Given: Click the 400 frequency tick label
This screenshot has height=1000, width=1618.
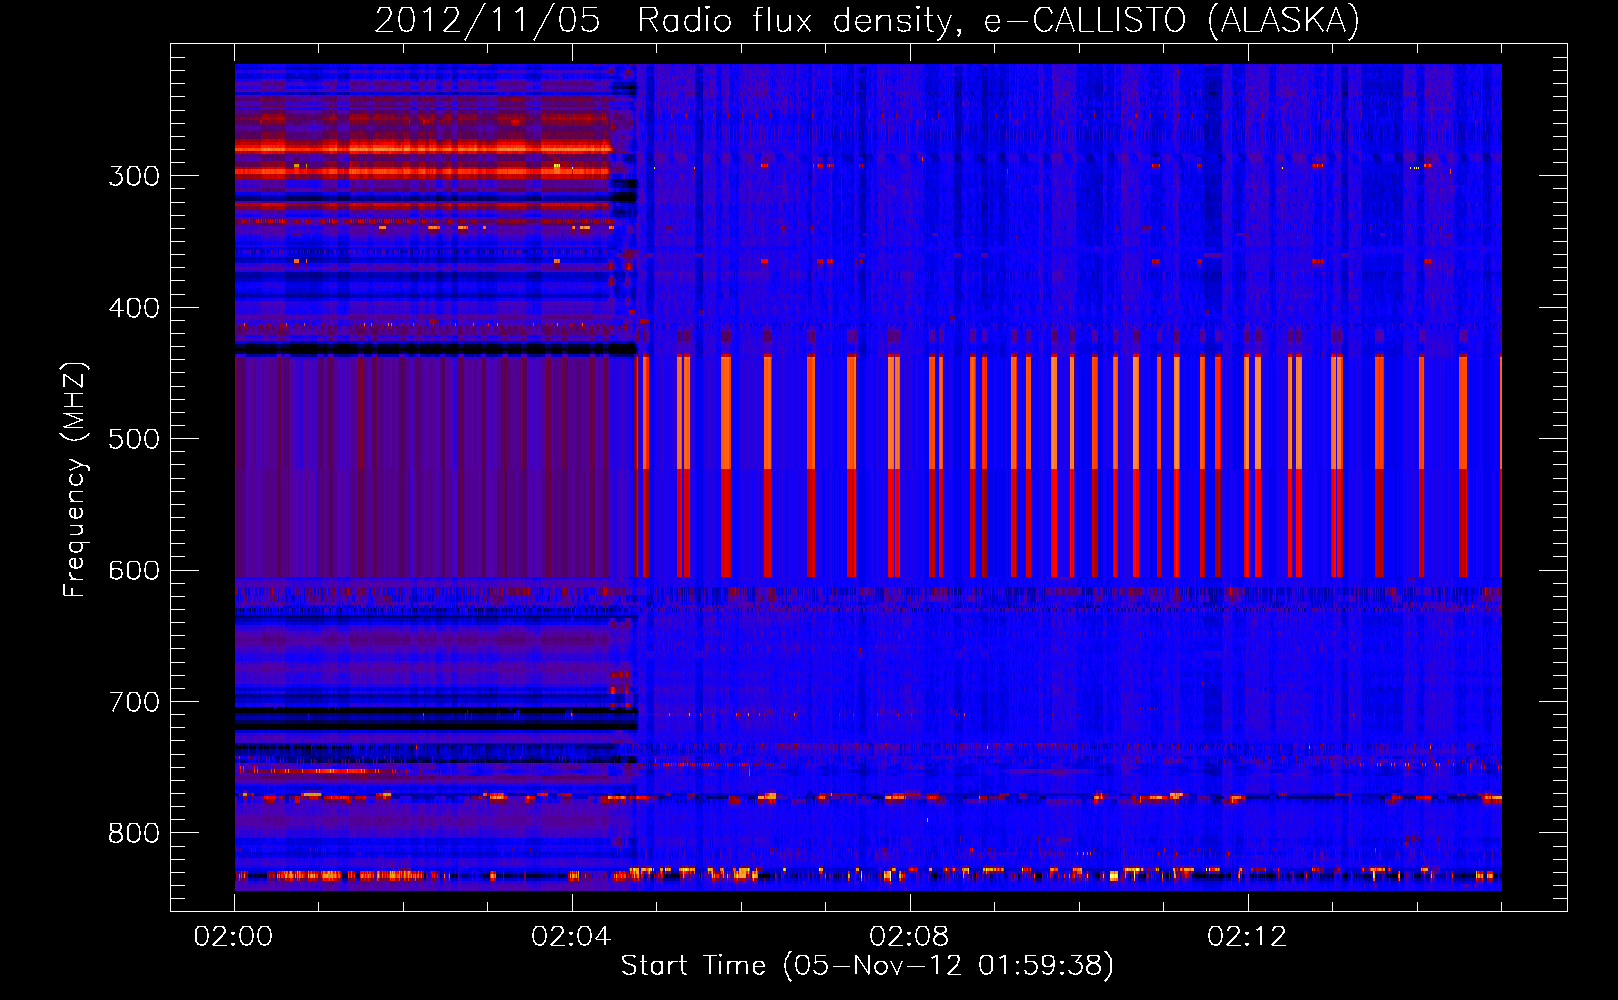Looking at the screenshot, I should 134,308.
